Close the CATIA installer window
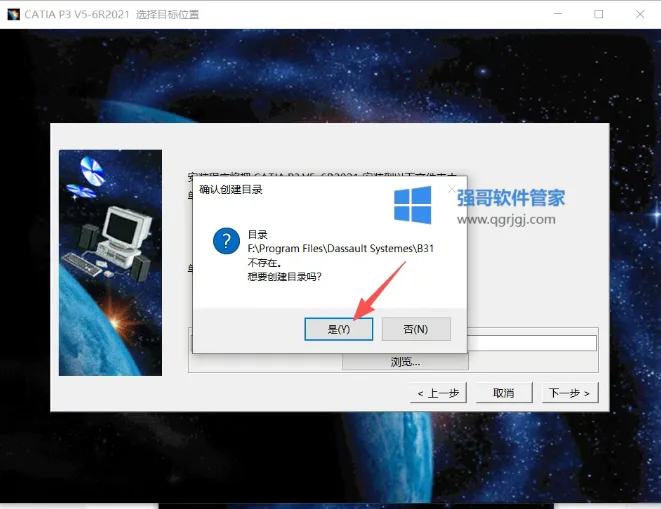661x509 pixels. tap(640, 14)
